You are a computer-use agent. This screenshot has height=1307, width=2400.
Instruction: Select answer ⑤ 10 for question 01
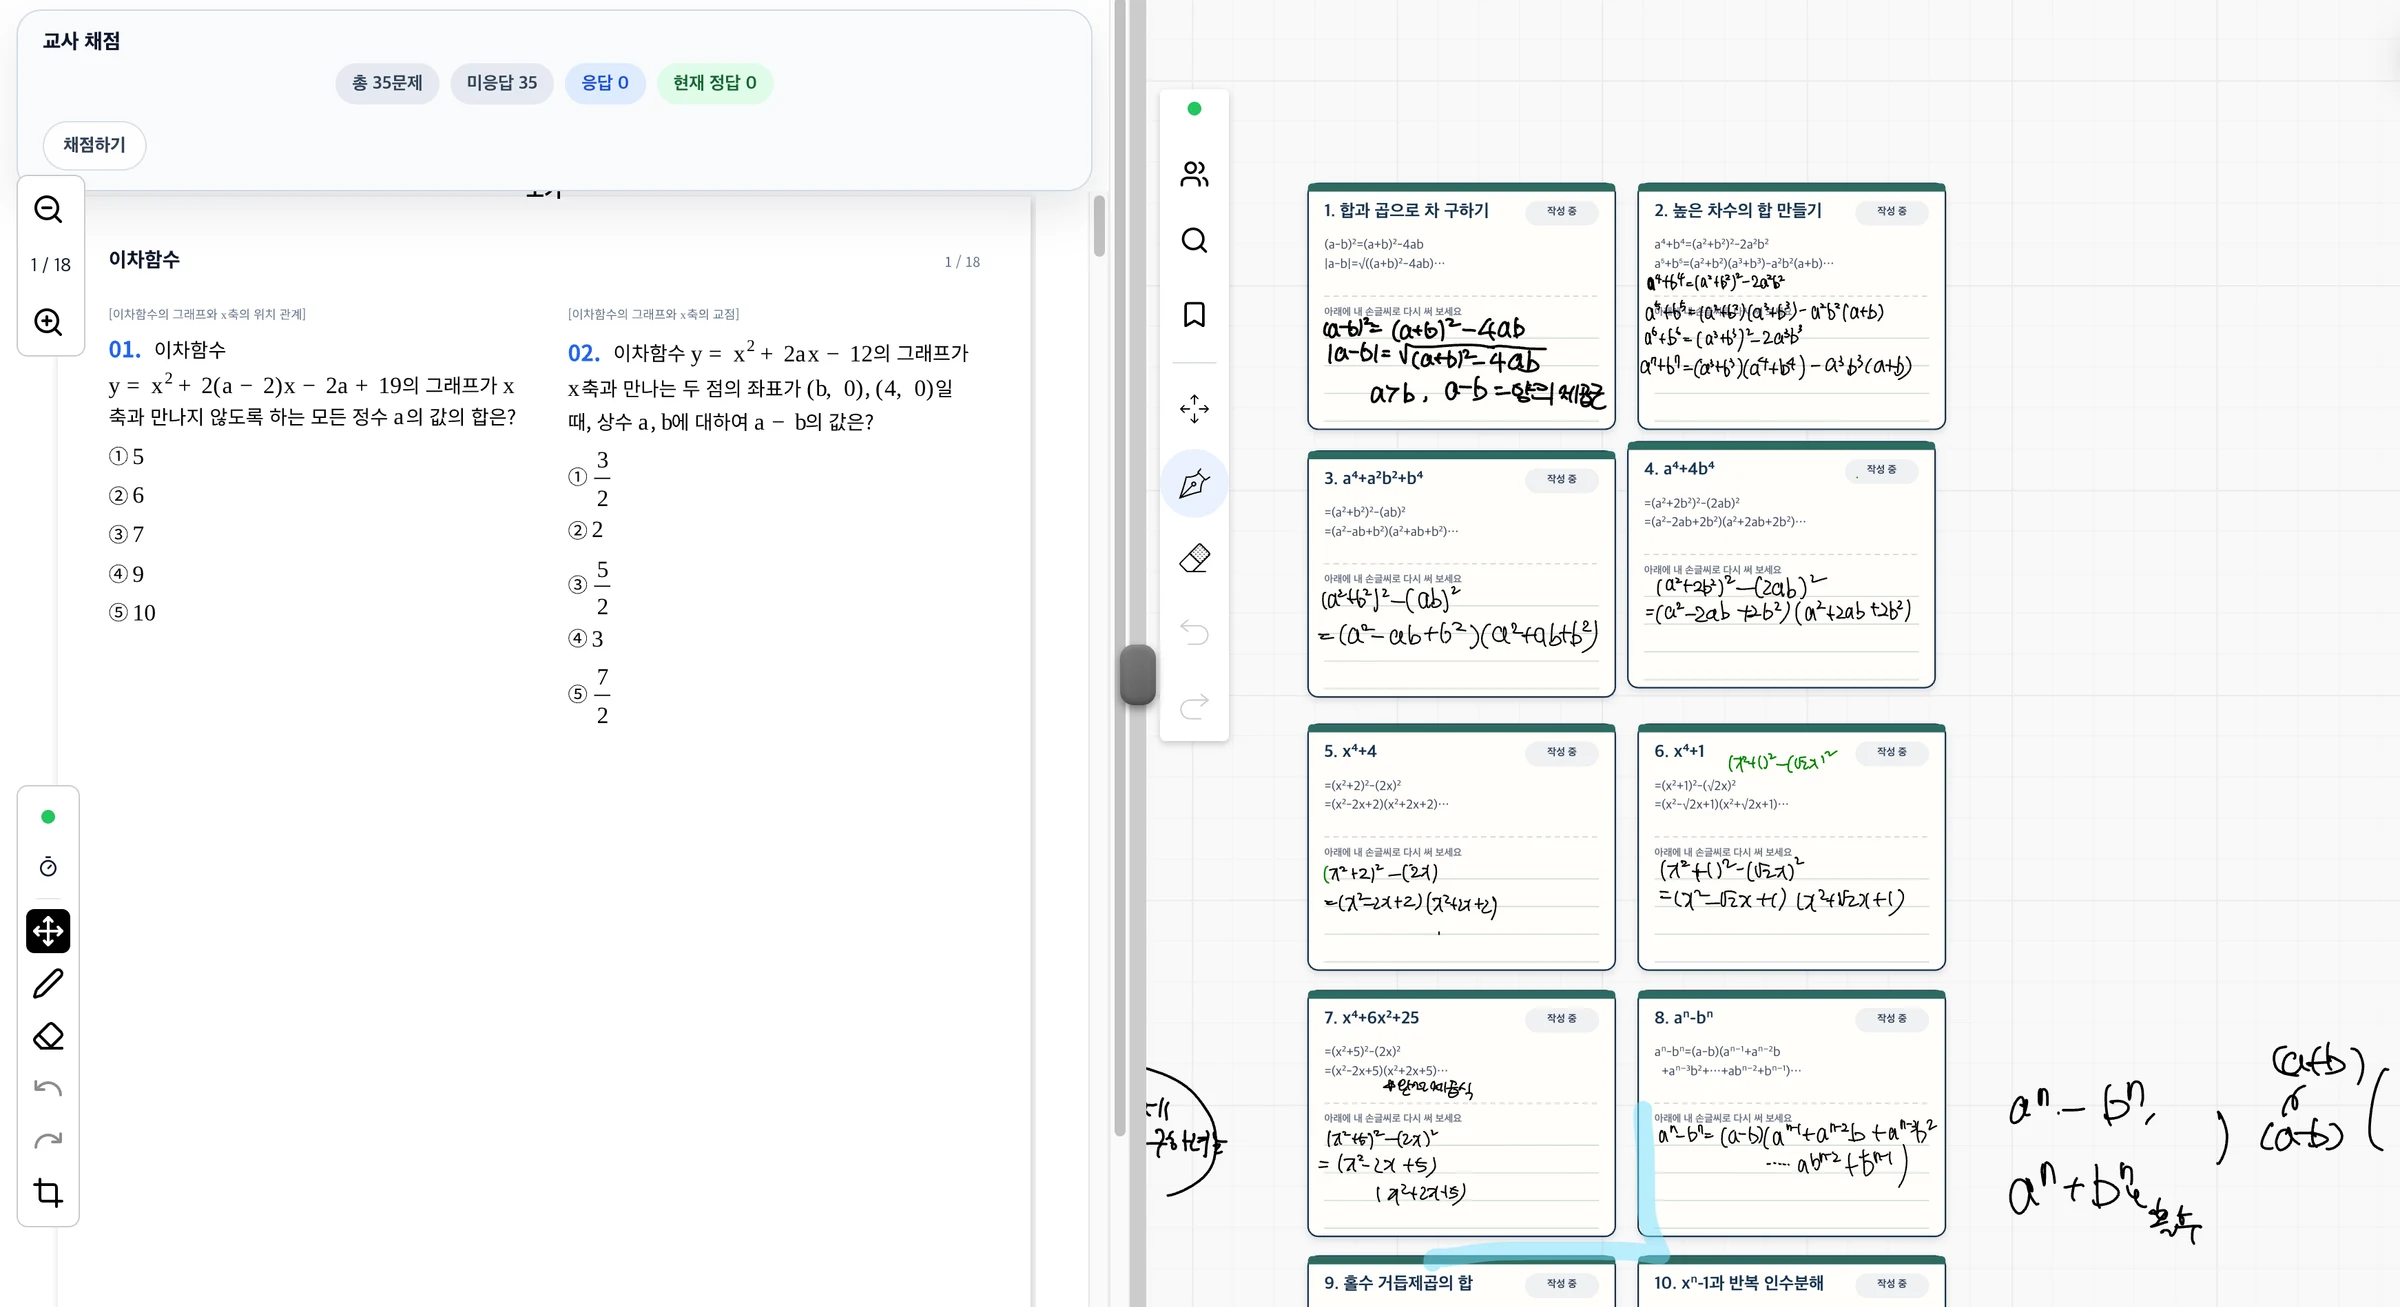coord(132,613)
